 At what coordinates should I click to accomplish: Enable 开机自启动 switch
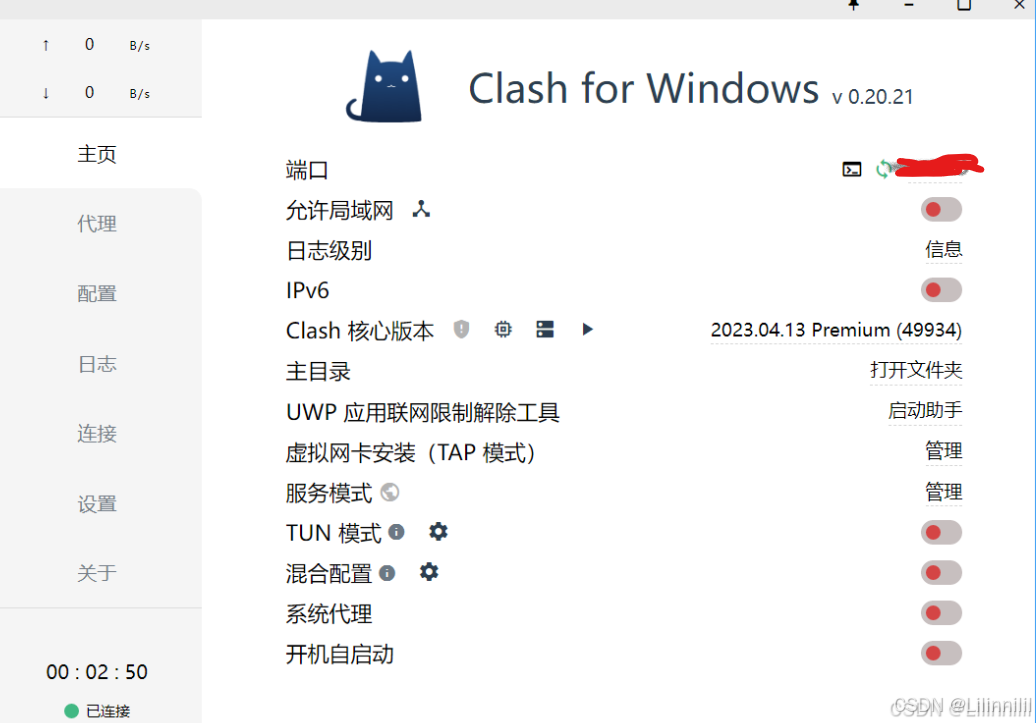click(x=941, y=653)
